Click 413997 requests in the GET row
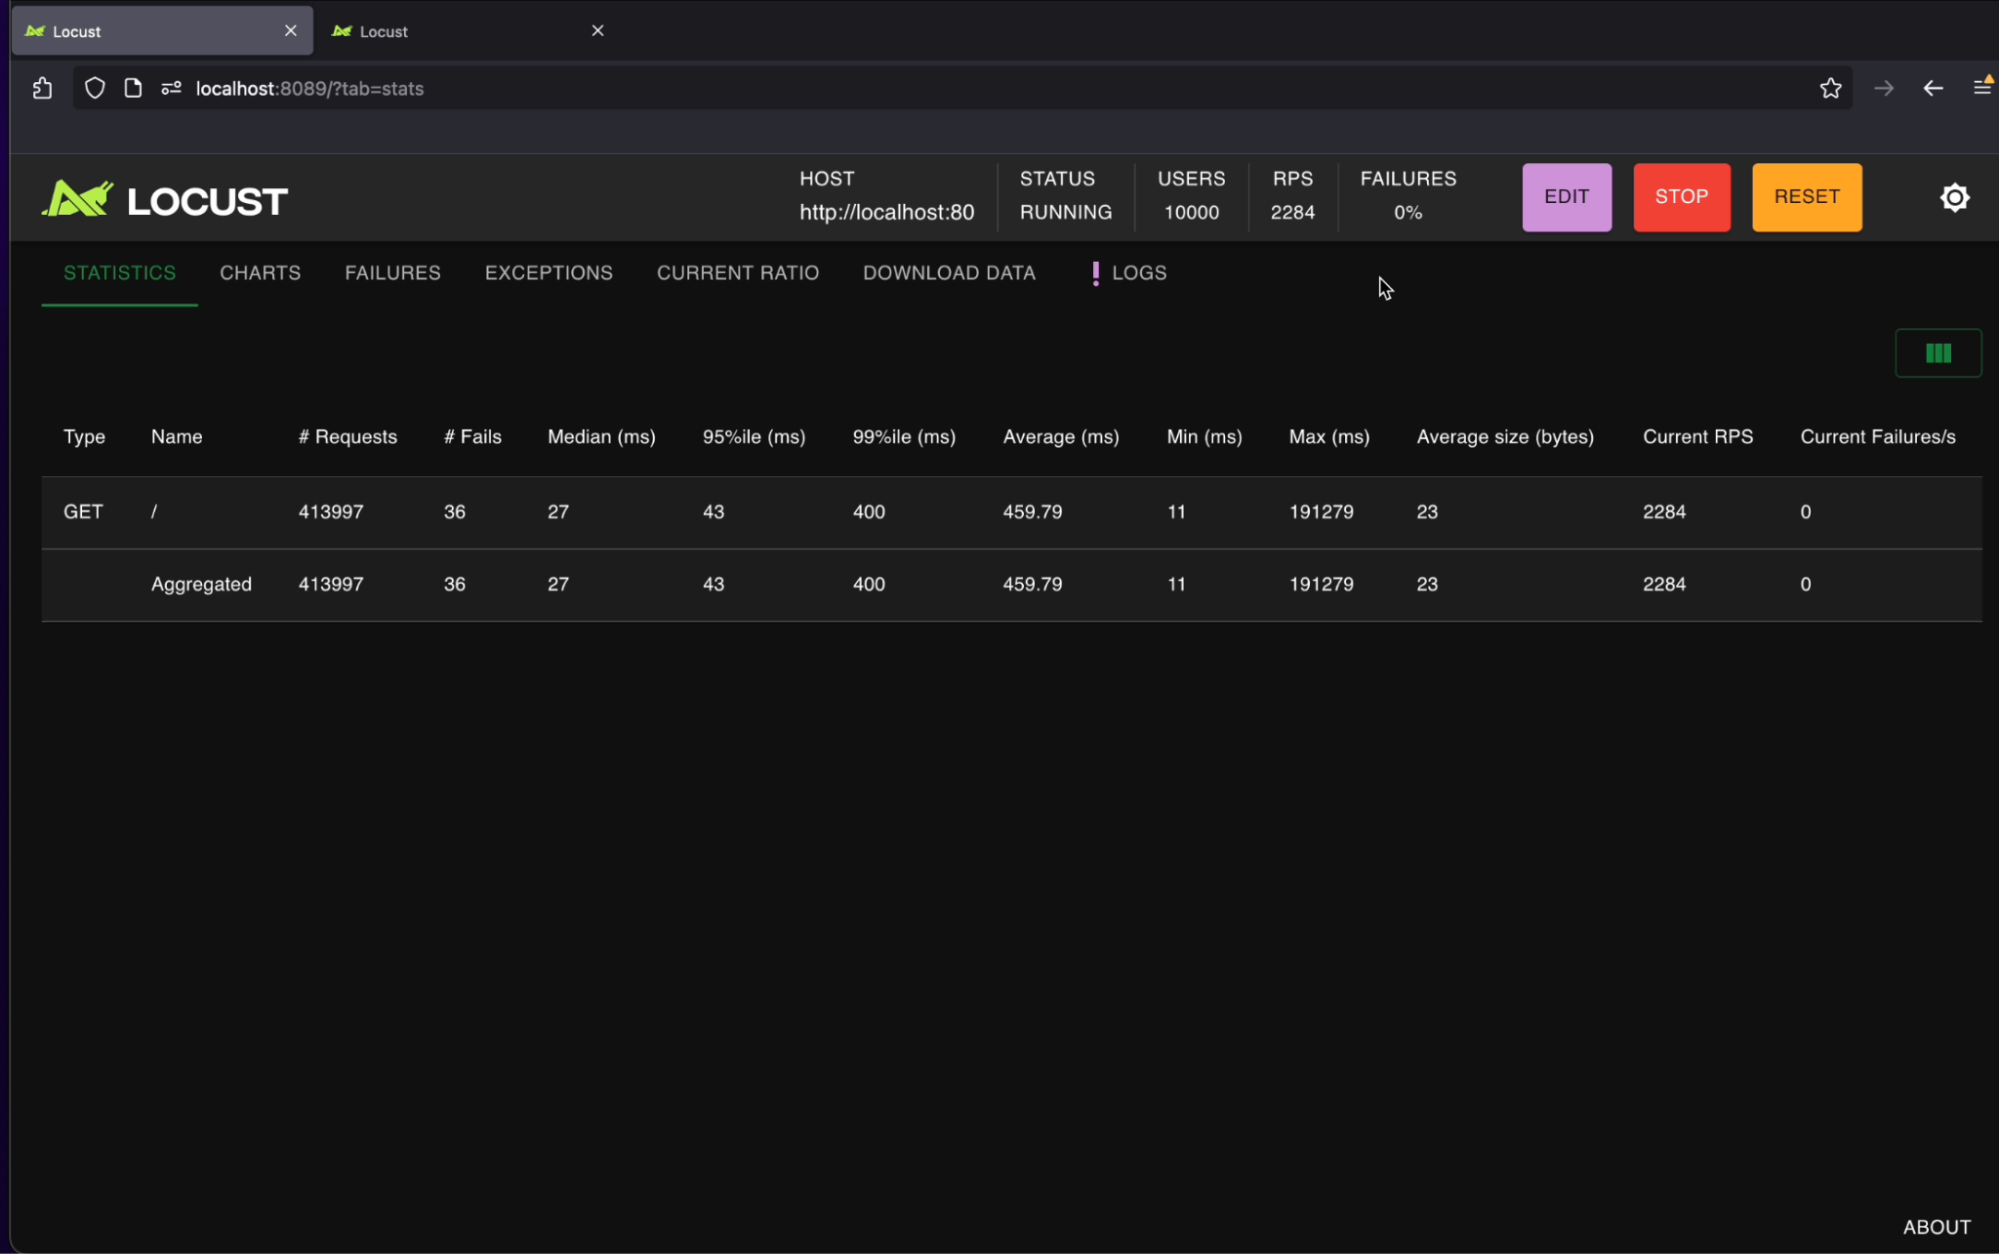 click(331, 512)
